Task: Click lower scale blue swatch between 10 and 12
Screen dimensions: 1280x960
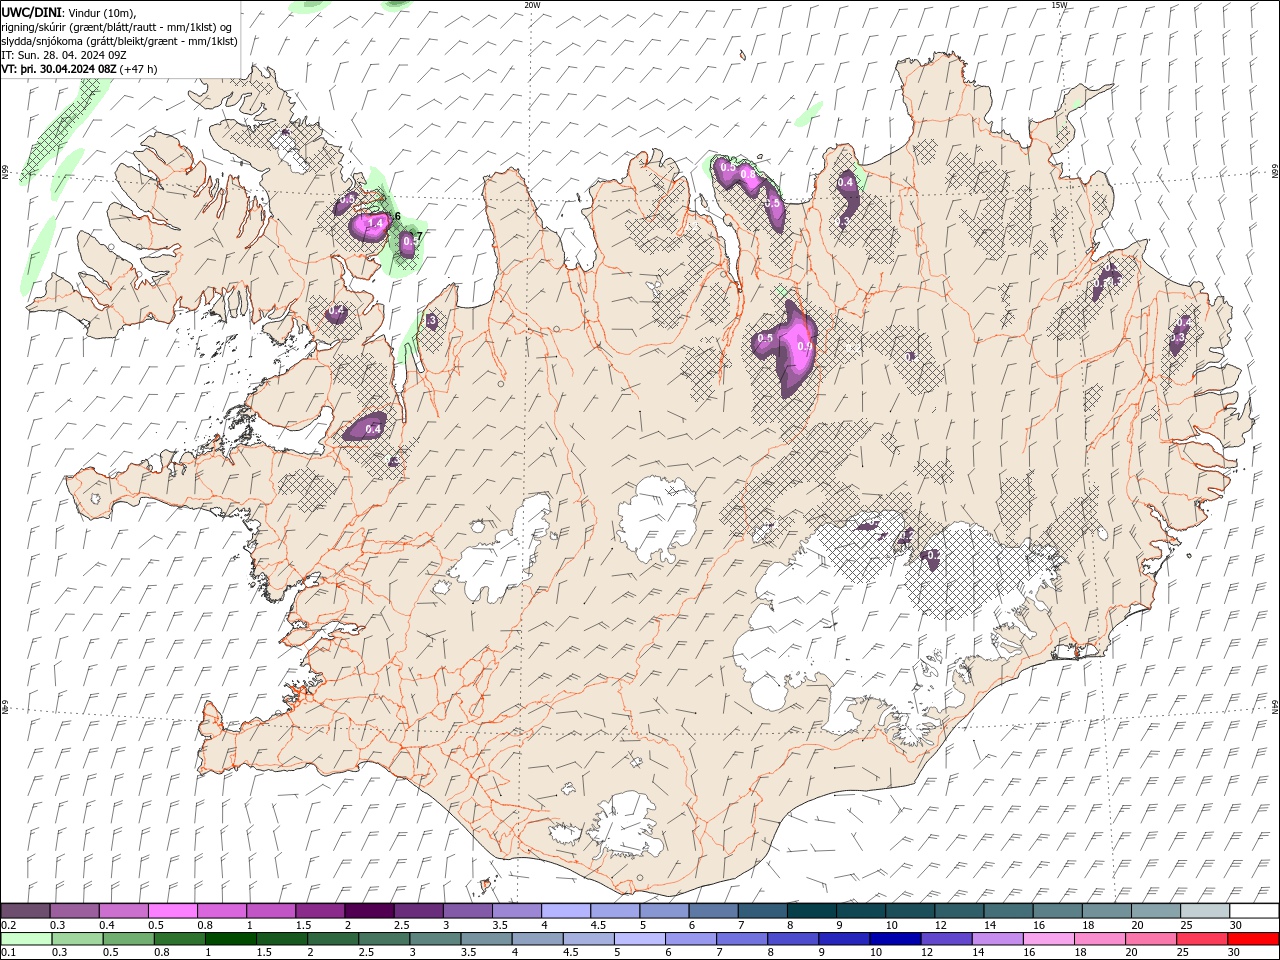Action: (x=894, y=939)
